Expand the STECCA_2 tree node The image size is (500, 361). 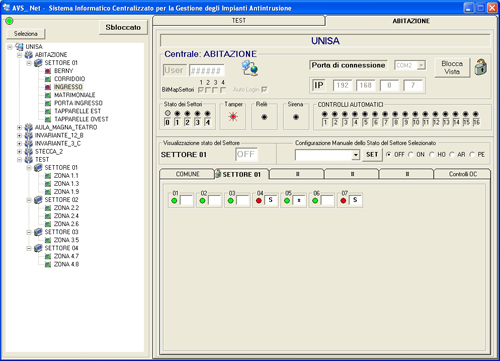pos(19,152)
